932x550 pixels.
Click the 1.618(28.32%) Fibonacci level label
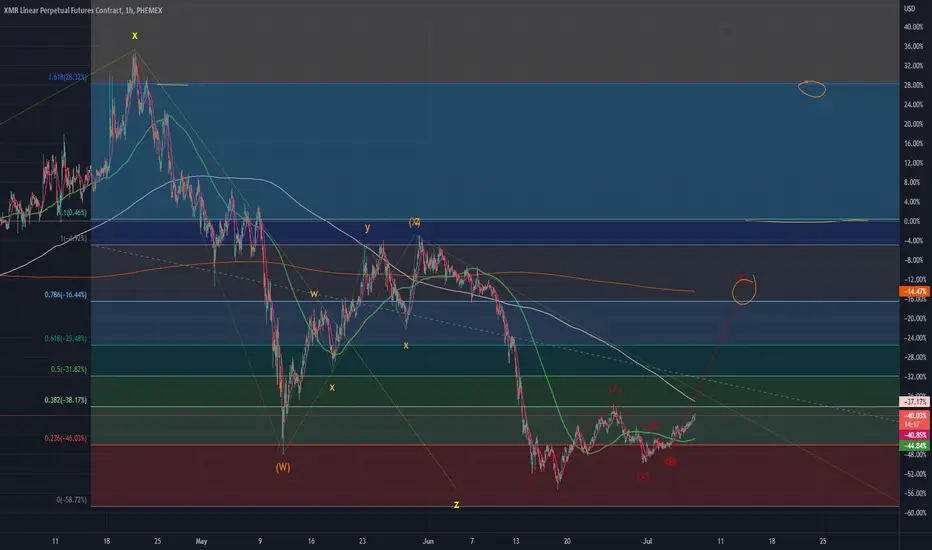click(x=68, y=77)
